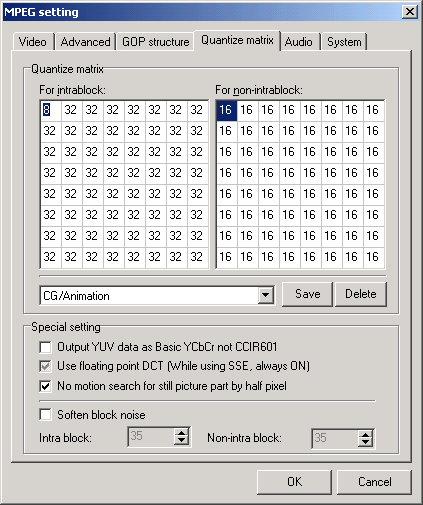Open the System tab
The width and height of the screenshot is (423, 505).
pos(344,42)
